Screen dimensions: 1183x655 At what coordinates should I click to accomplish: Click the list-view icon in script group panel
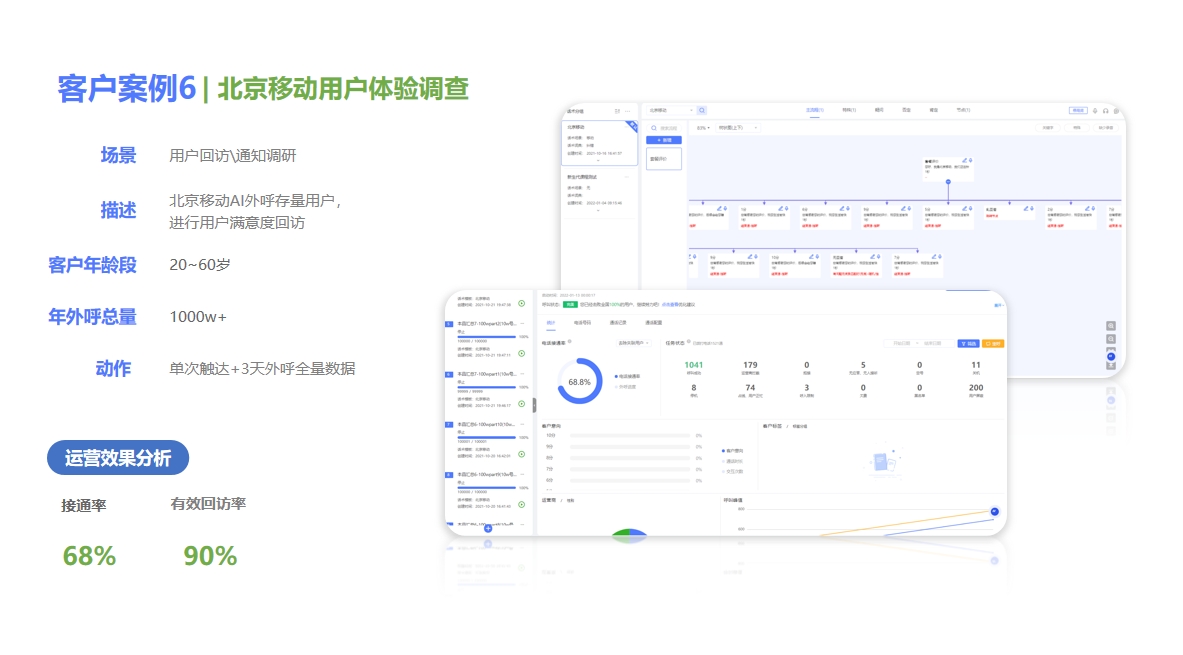tap(617, 111)
